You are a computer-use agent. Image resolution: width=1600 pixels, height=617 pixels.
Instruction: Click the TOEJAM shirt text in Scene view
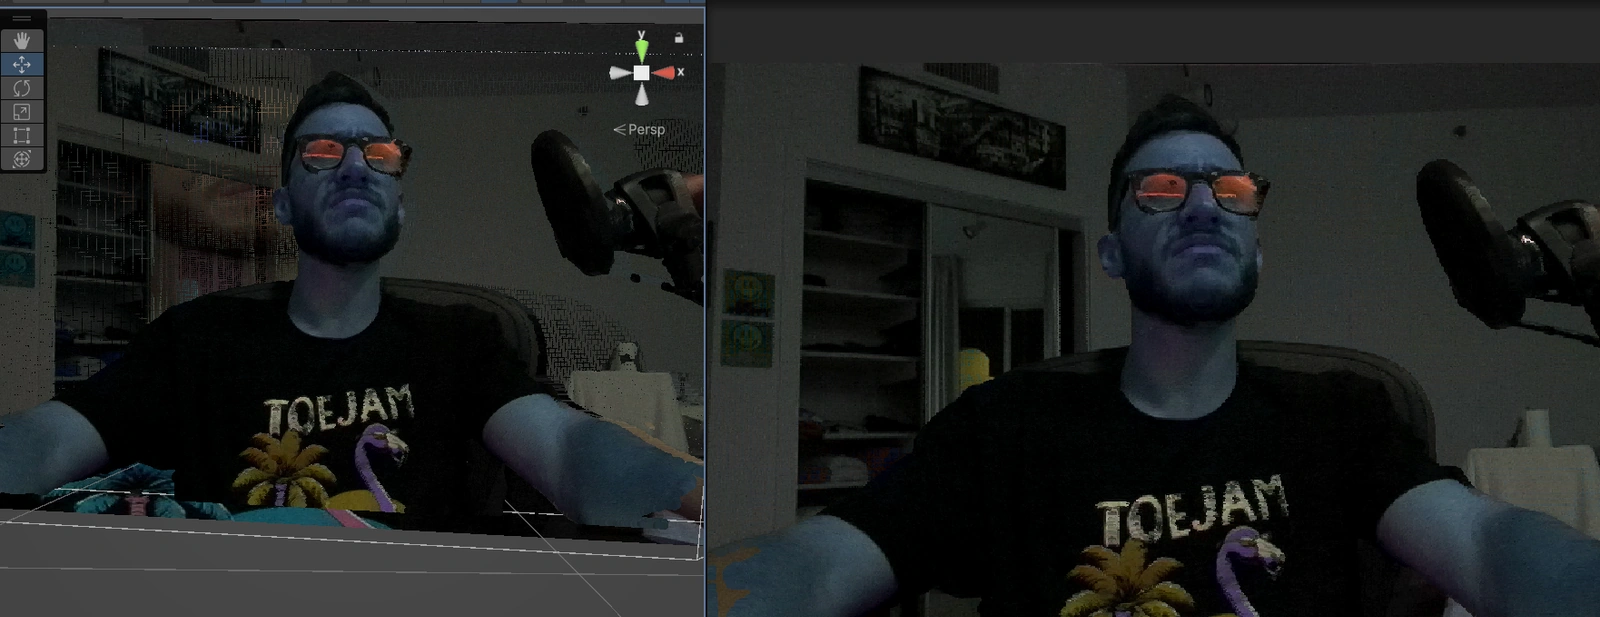click(338, 408)
